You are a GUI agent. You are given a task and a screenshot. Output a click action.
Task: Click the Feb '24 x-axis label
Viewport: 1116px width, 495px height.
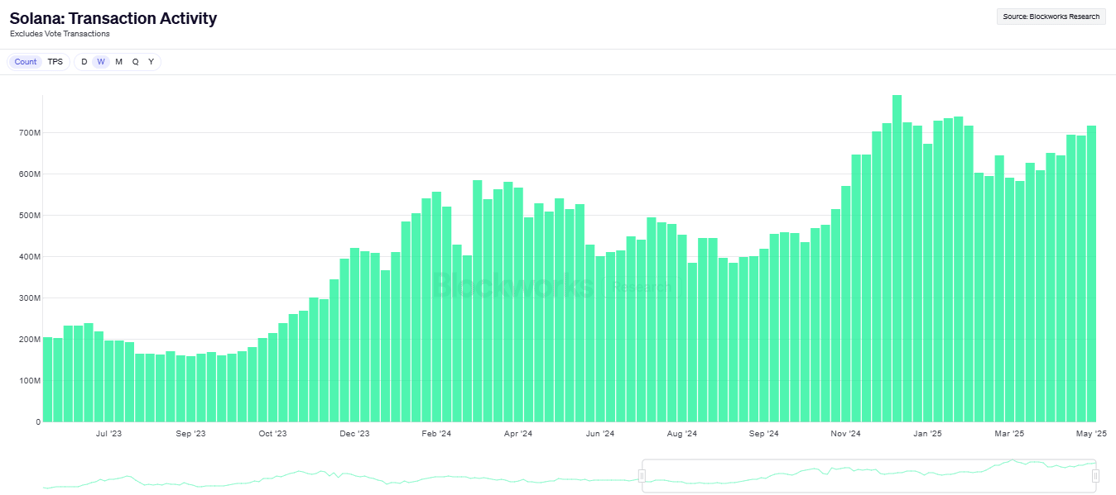point(436,433)
